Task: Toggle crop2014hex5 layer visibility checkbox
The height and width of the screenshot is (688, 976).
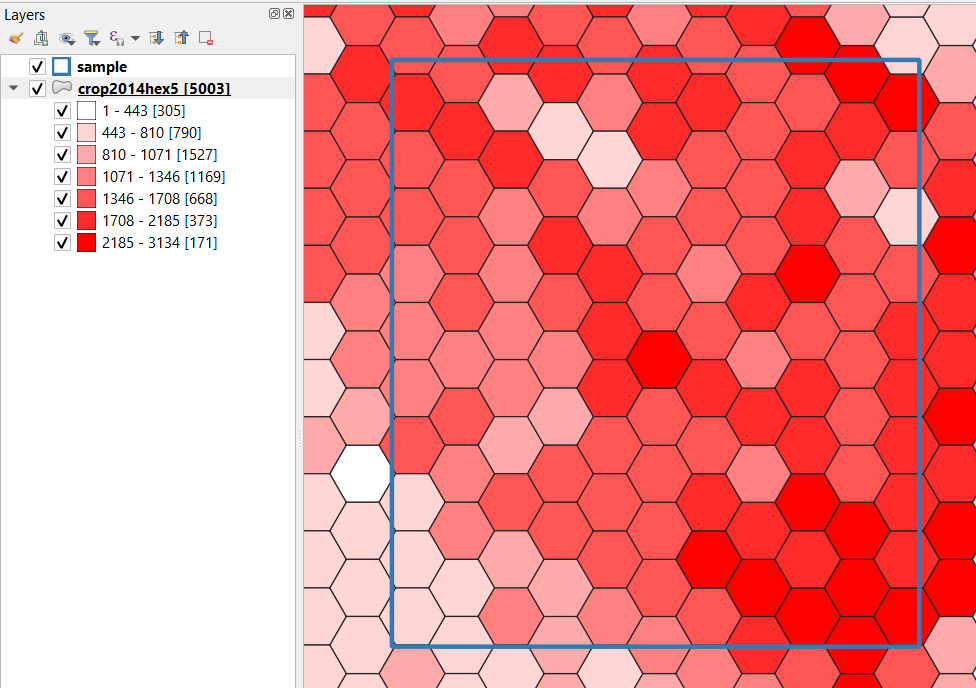Action: [x=38, y=89]
